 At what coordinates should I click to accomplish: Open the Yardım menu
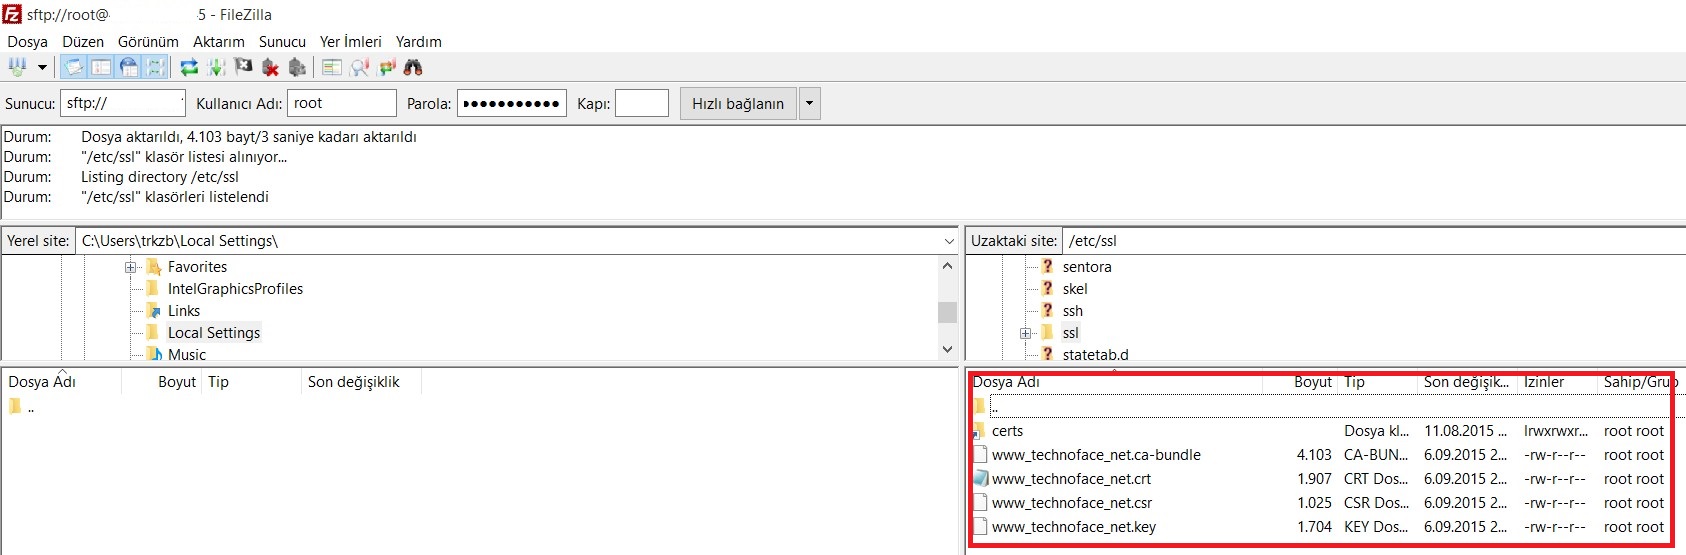[418, 42]
